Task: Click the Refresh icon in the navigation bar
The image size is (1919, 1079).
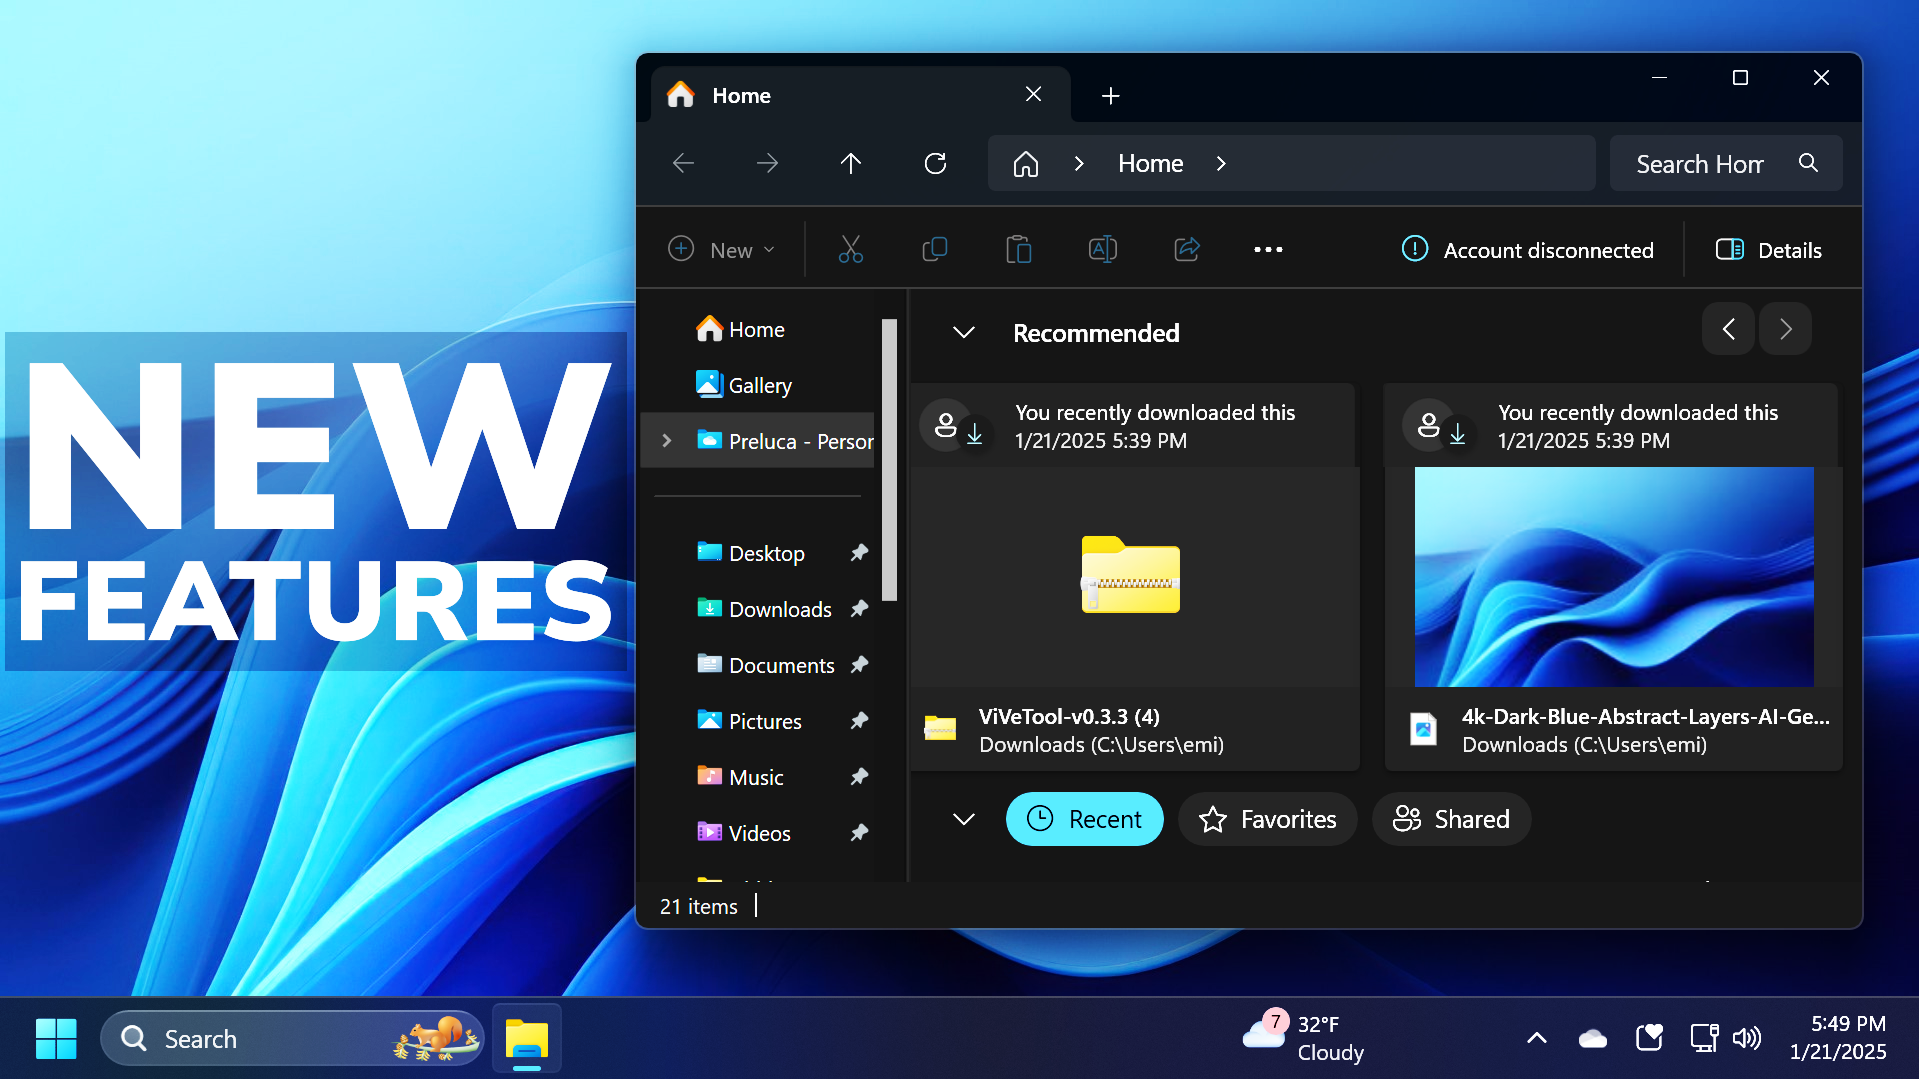Action: [935, 162]
